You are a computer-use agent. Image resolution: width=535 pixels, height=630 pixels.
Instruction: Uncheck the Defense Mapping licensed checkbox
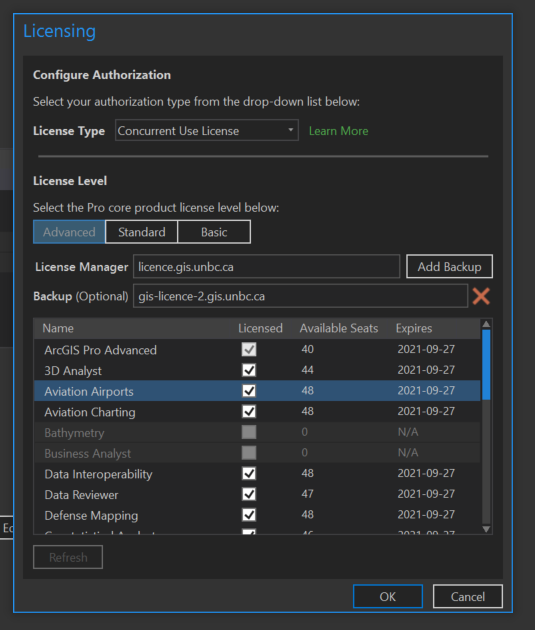(x=249, y=515)
